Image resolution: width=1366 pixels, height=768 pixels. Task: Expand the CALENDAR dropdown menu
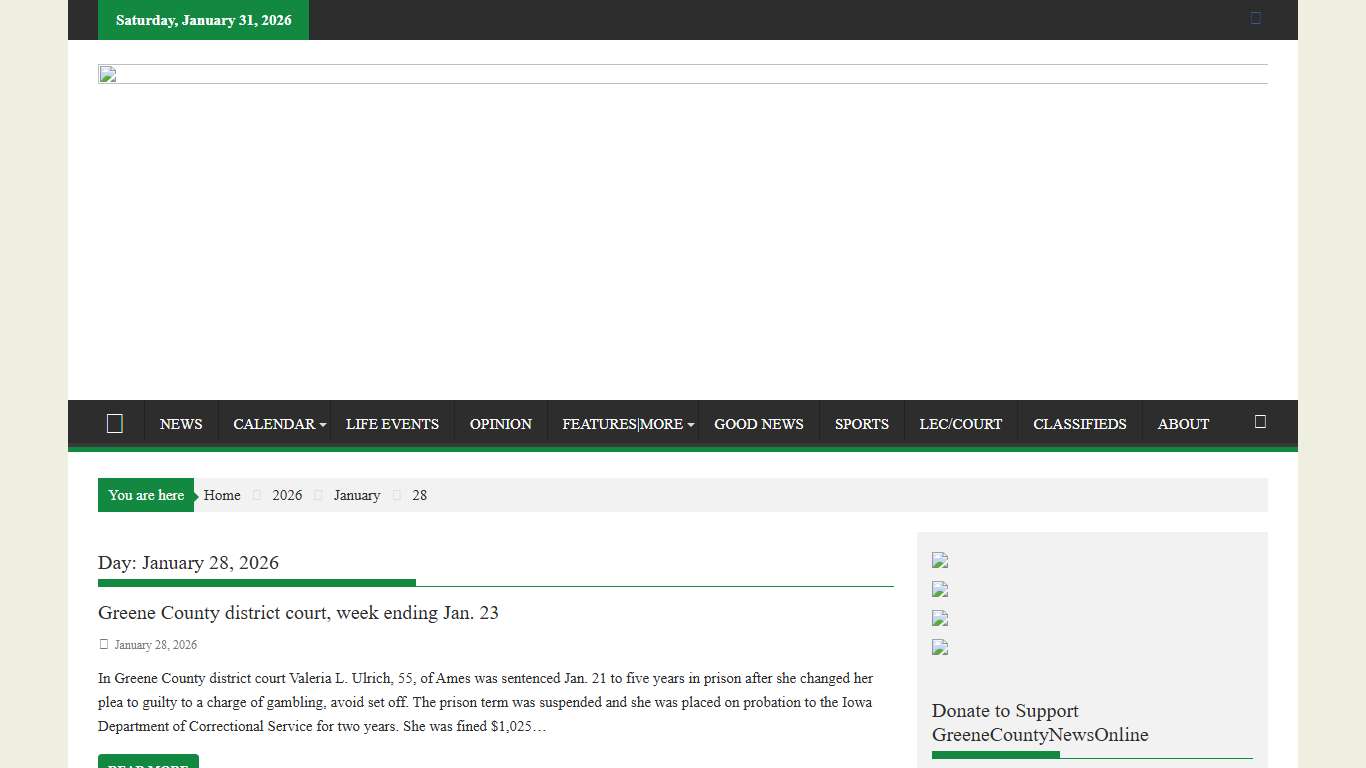click(x=279, y=424)
